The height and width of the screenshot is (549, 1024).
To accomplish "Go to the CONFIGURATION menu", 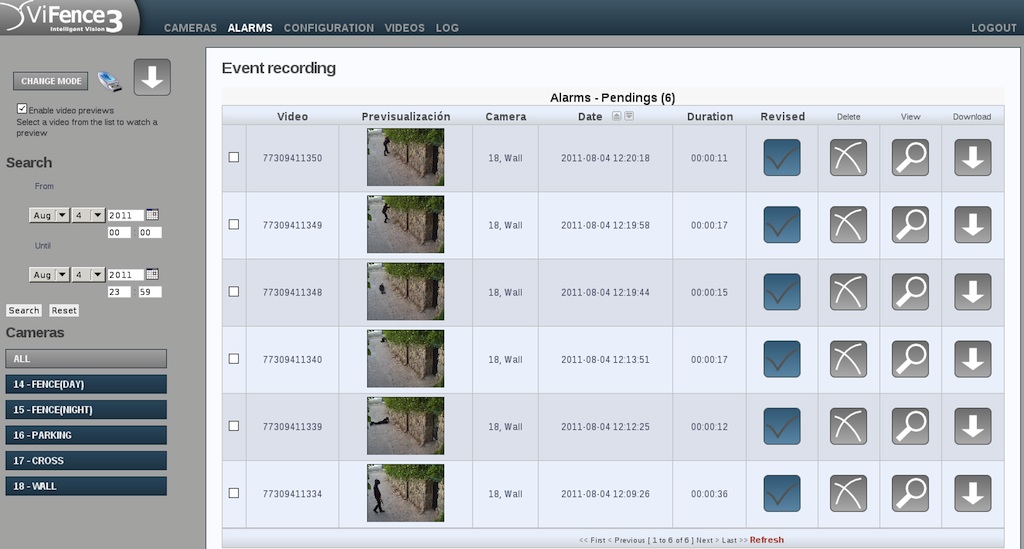I will [329, 28].
